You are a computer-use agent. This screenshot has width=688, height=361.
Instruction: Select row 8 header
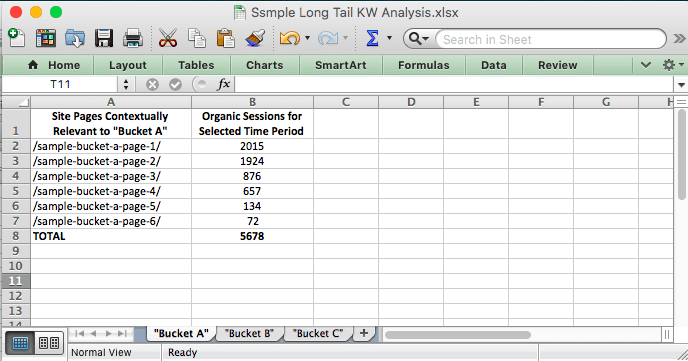pyautogui.click(x=16, y=236)
